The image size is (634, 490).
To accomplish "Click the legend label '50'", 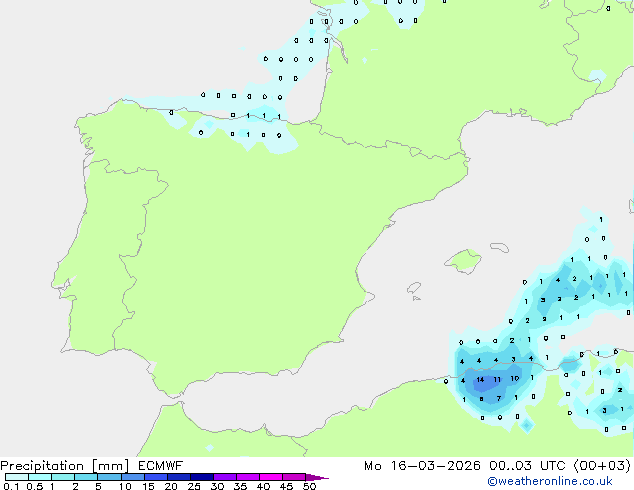I will [x=309, y=486].
